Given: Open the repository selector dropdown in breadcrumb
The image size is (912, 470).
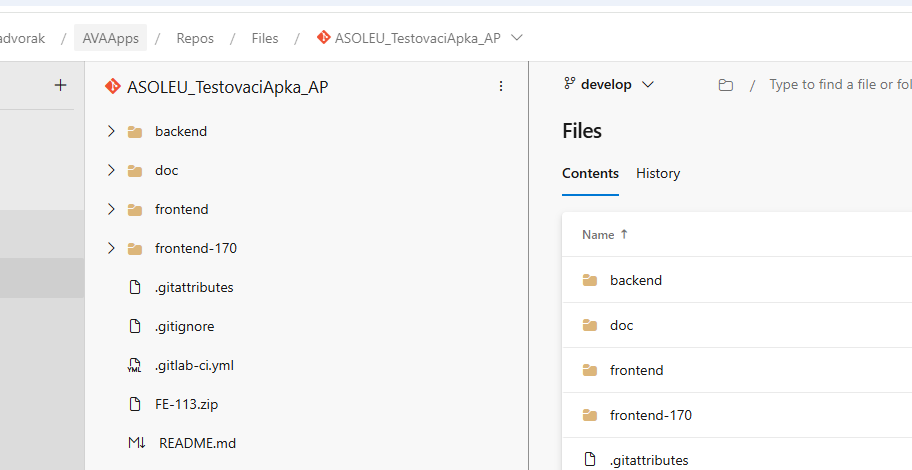Looking at the screenshot, I should click(516, 38).
